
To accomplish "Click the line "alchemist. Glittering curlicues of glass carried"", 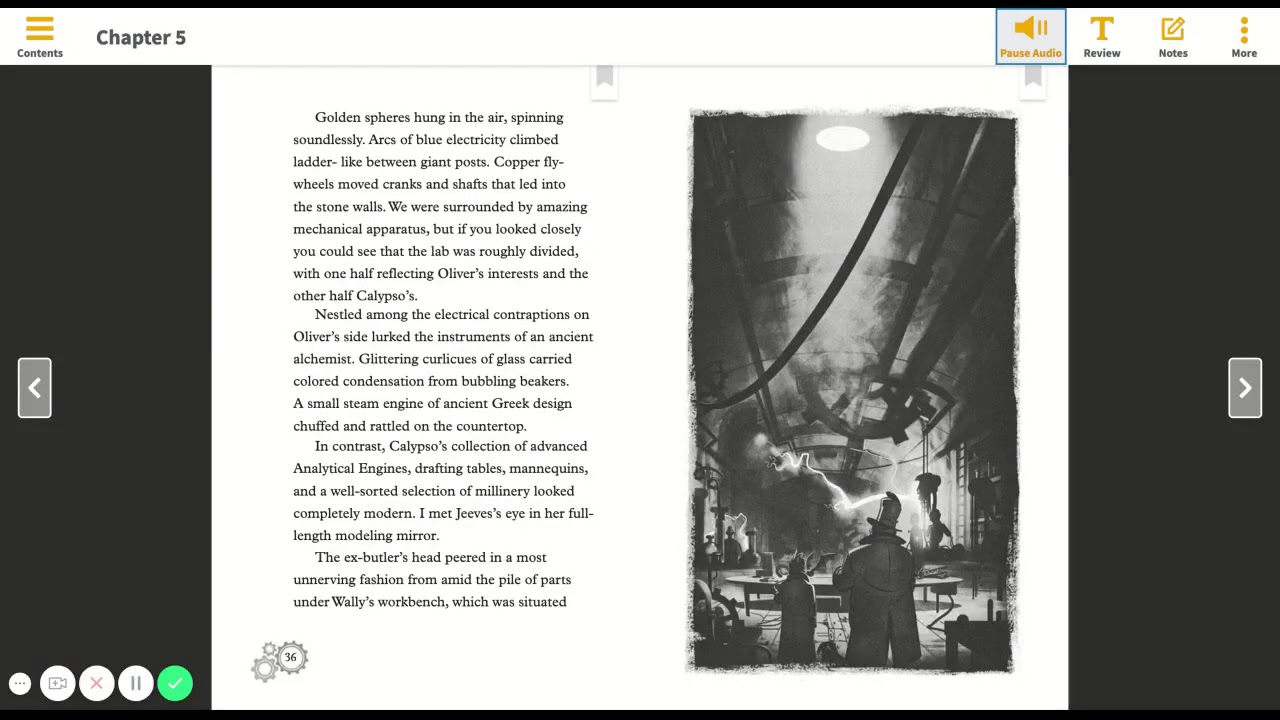I will (433, 359).
